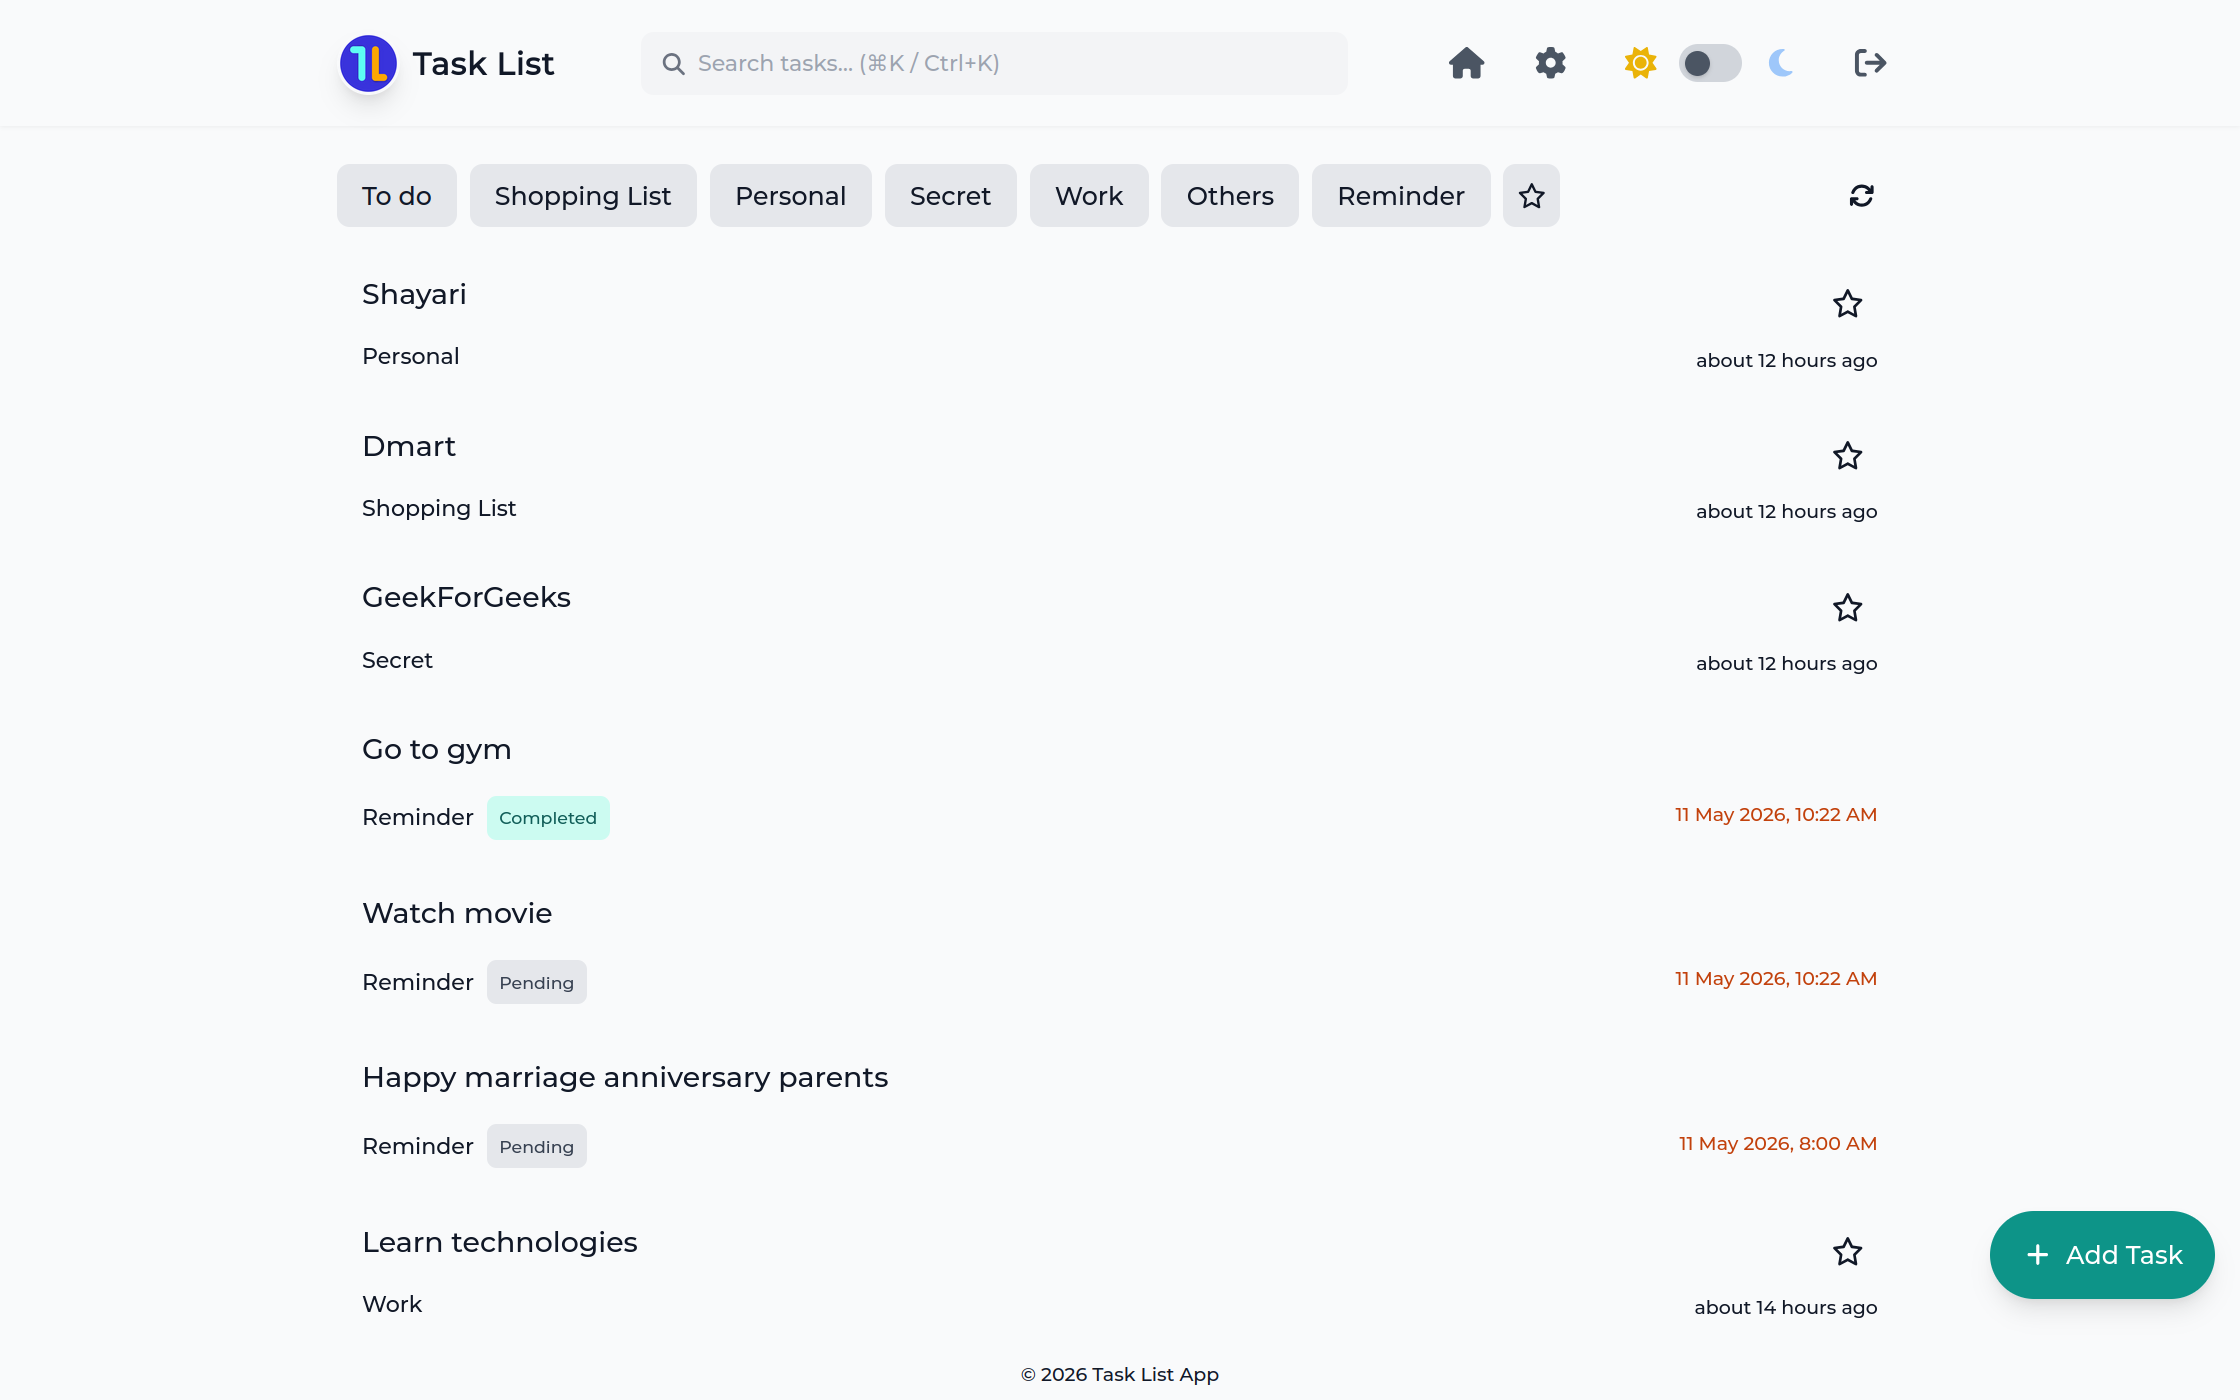Screen dimensions: 2240x1400
Task: Click the moon dark-mode icon
Action: (x=1781, y=63)
